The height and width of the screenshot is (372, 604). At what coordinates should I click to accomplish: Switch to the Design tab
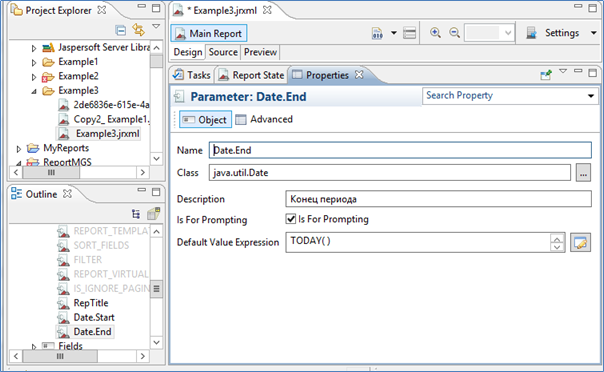(x=188, y=52)
